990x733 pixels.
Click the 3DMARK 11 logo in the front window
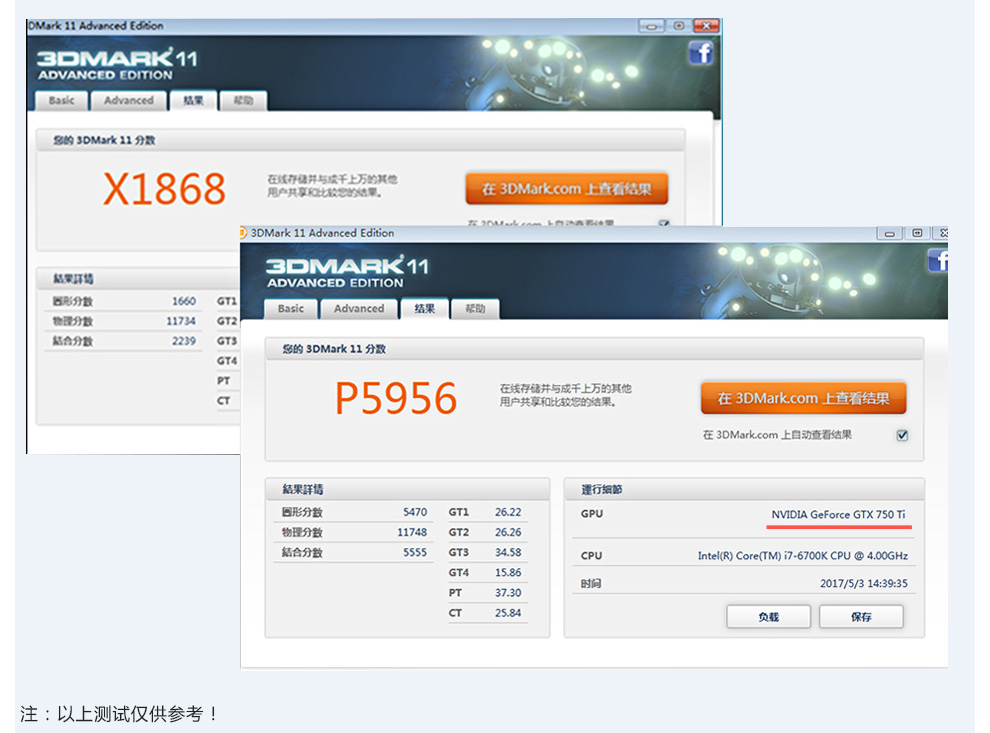347,272
